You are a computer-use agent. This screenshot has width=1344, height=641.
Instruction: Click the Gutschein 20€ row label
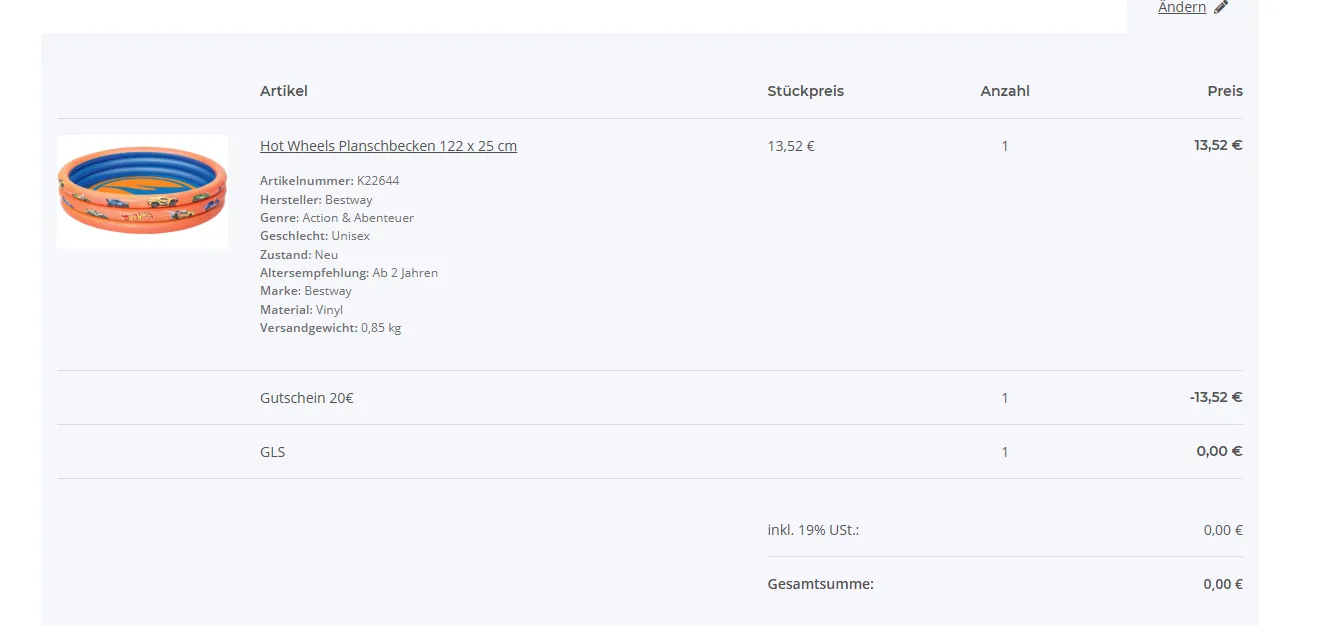[306, 398]
